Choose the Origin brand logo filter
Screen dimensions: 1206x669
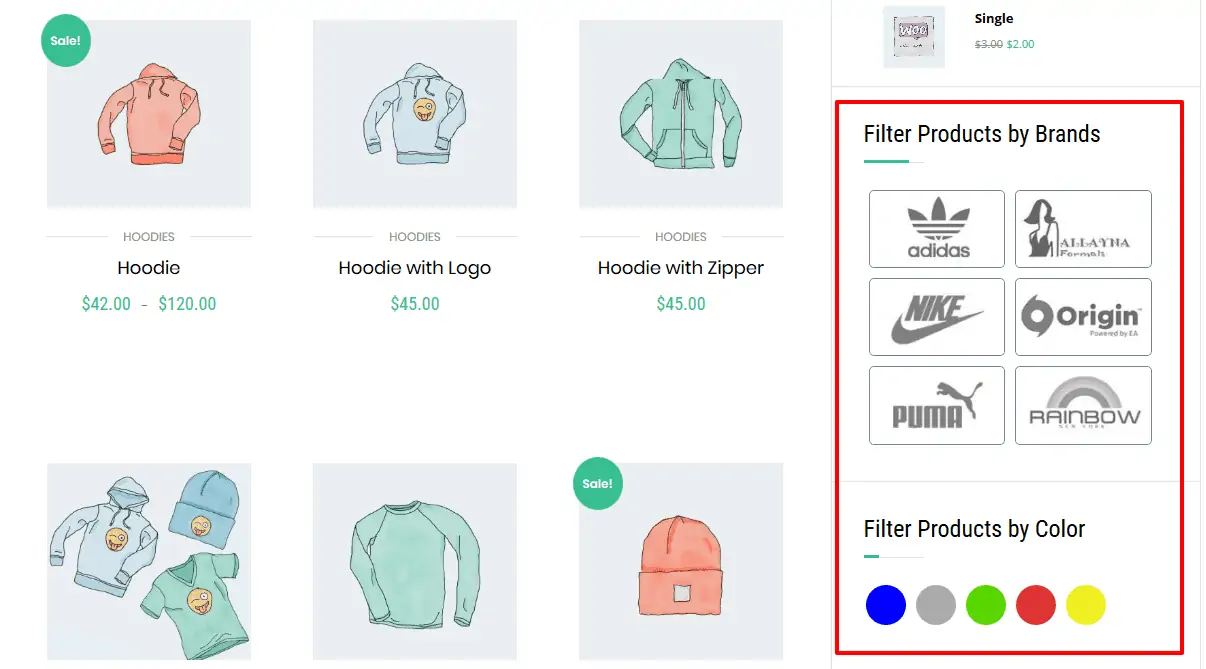click(1083, 317)
